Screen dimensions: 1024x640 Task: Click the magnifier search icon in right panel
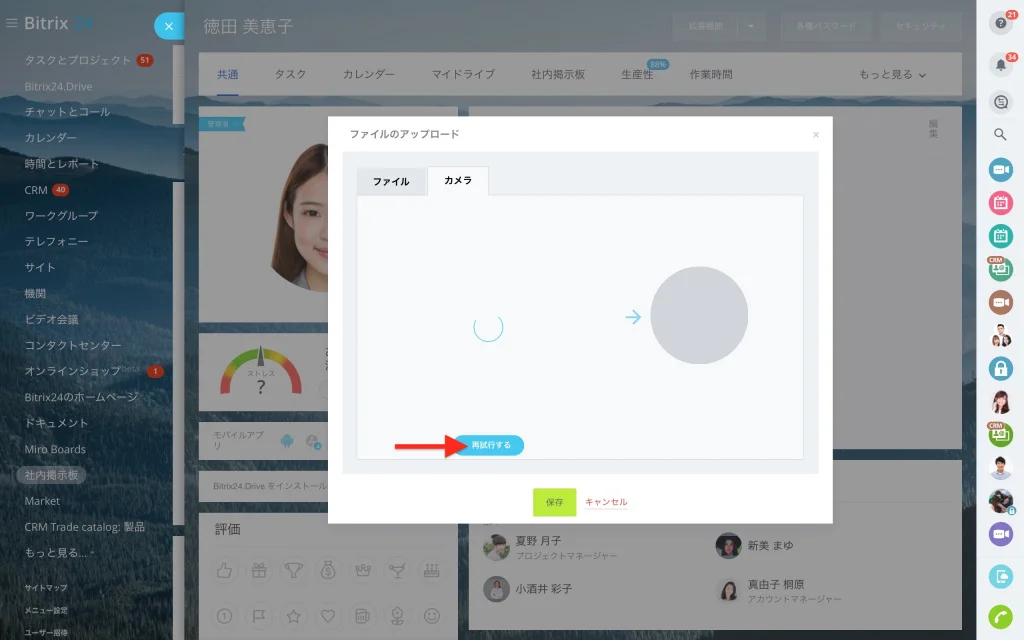click(x=1000, y=135)
